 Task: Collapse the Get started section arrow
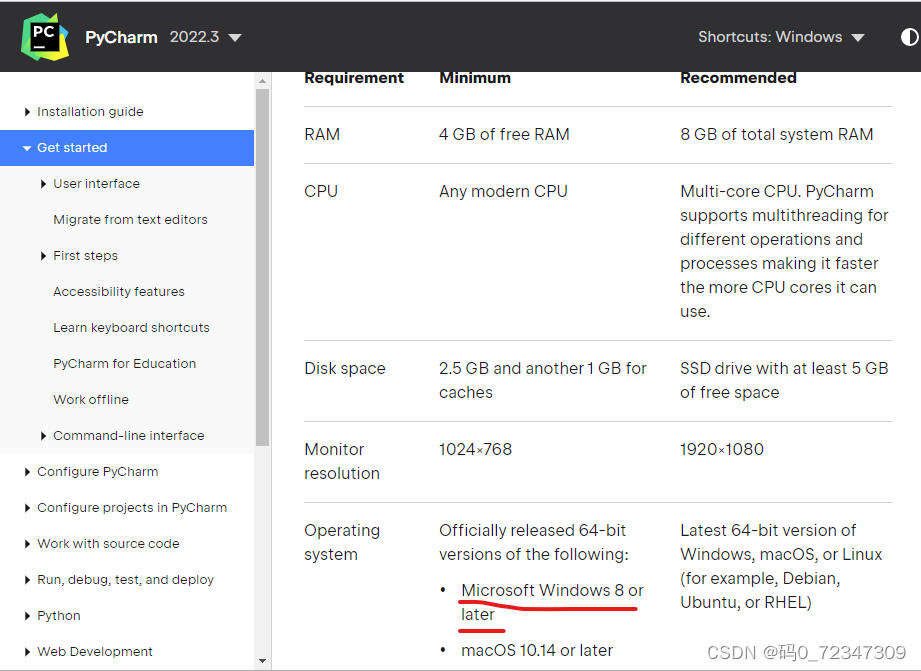(26, 148)
